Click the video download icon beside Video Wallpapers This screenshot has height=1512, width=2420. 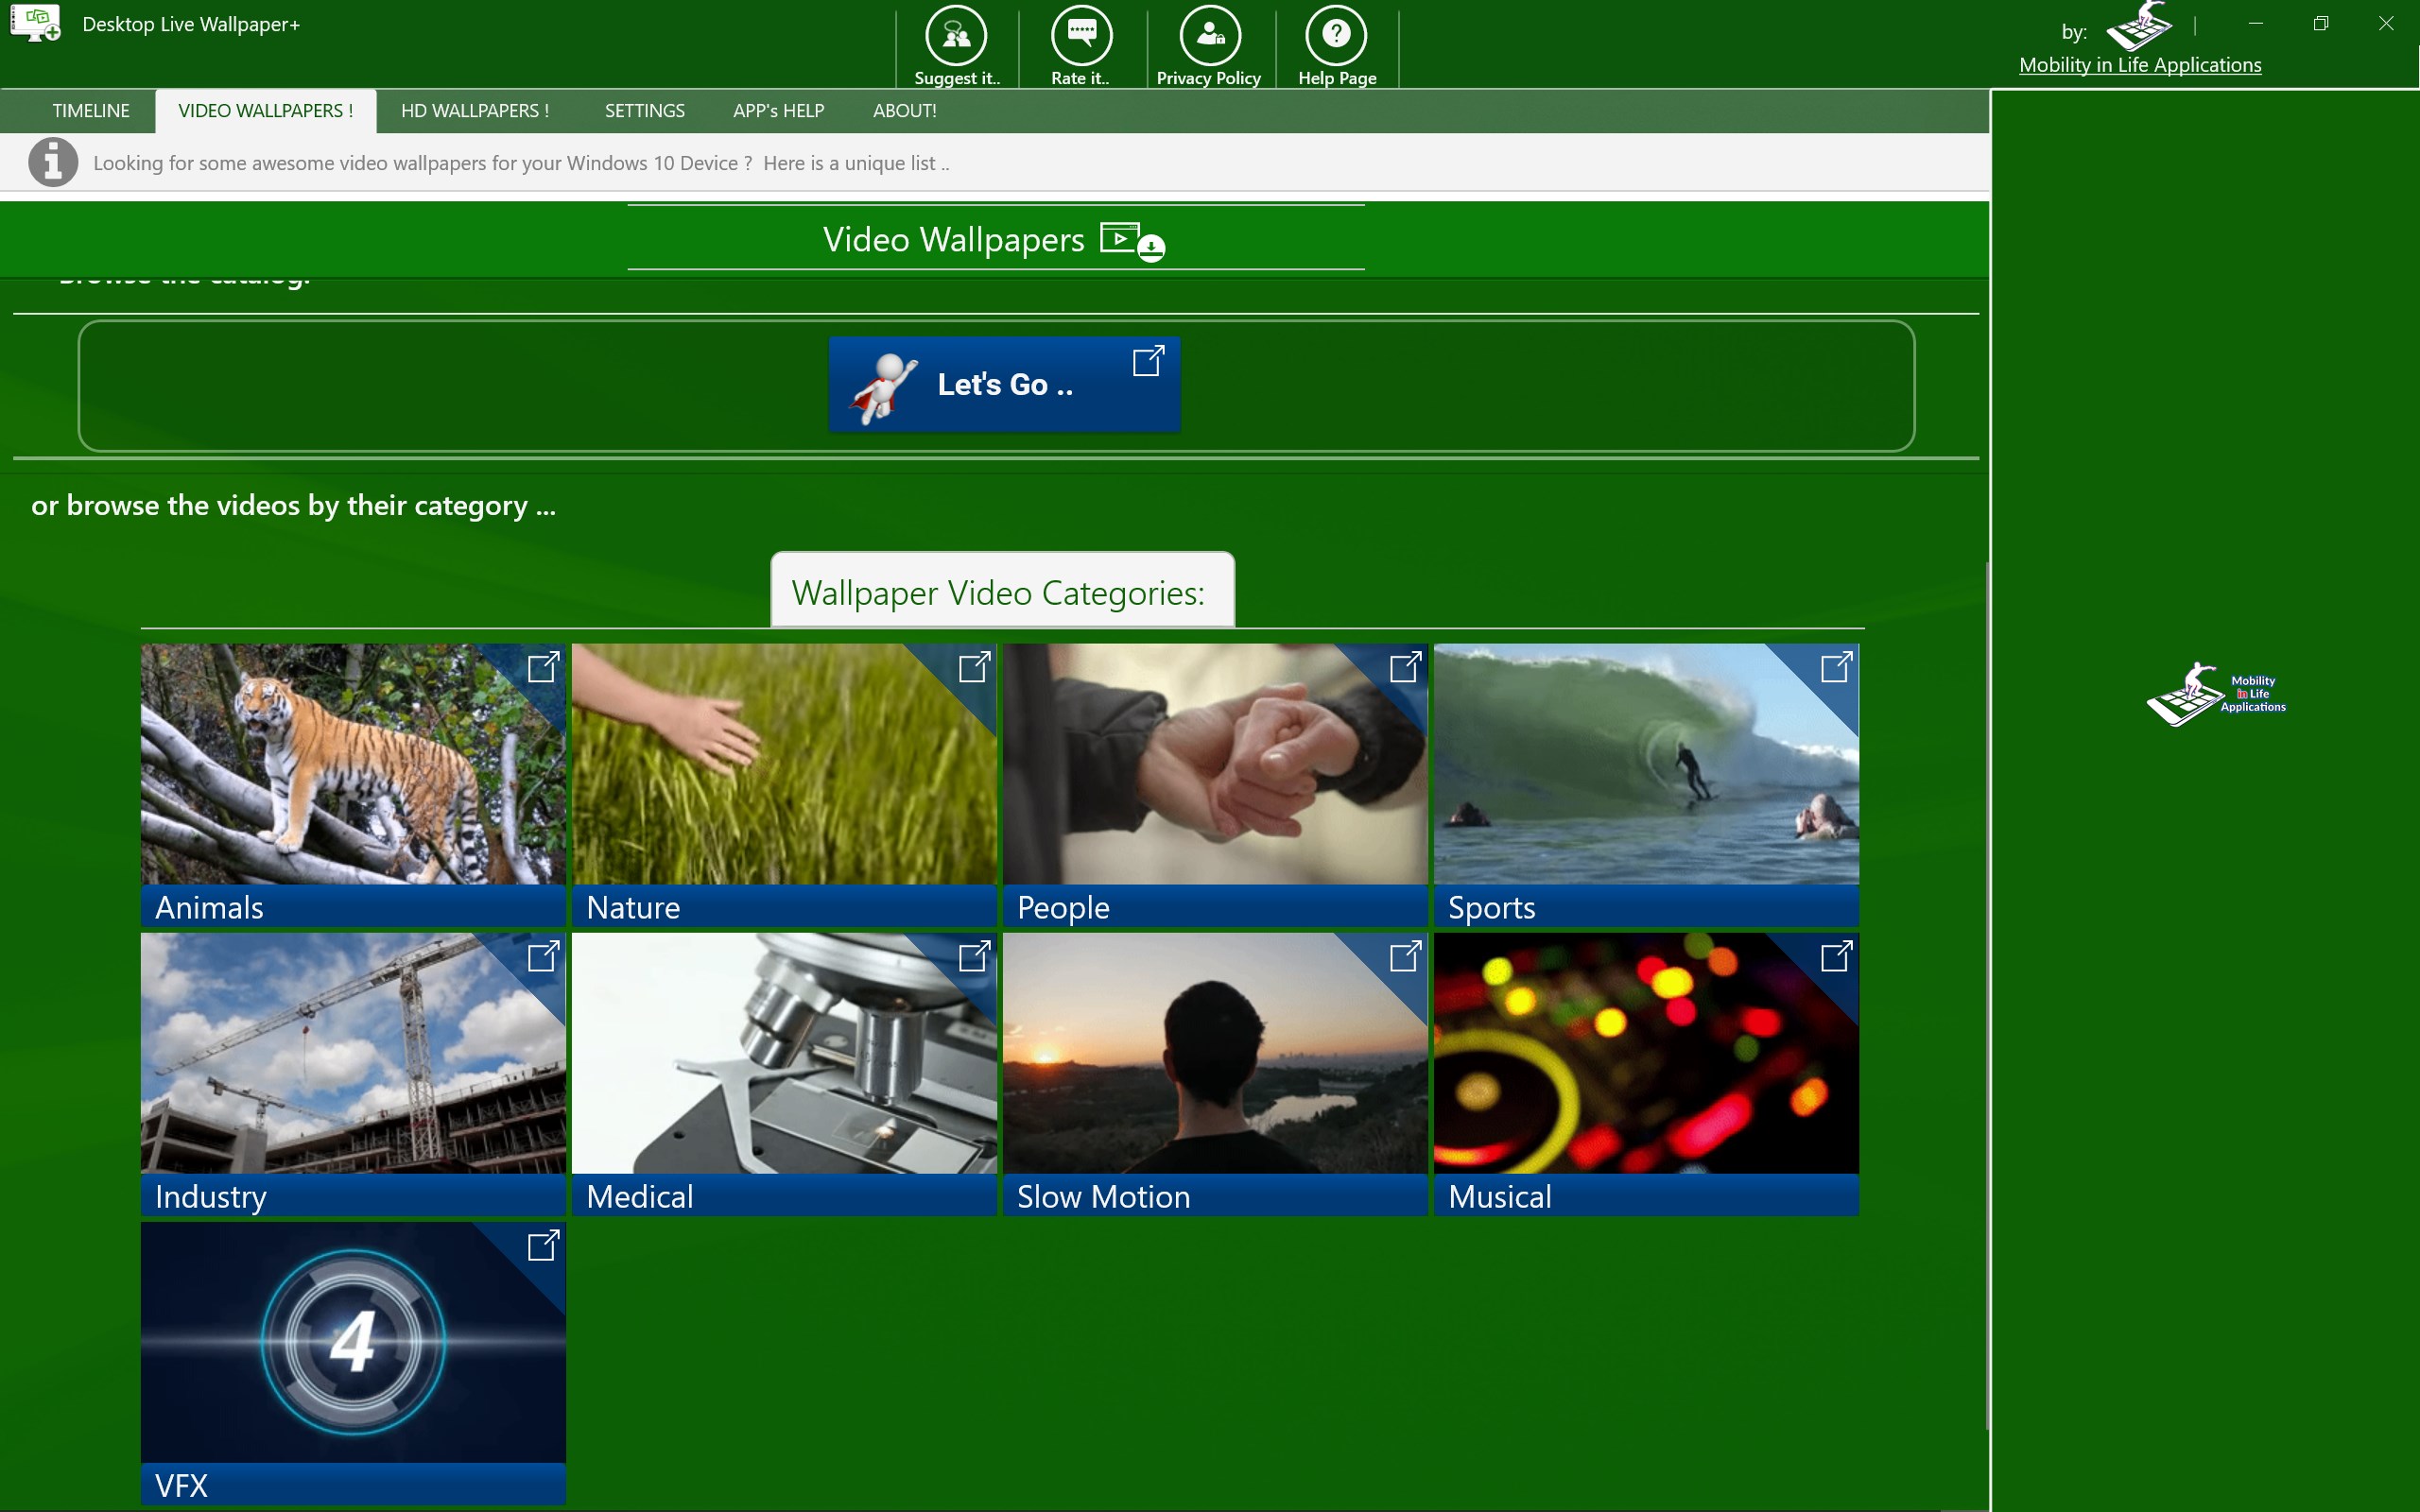(x=1132, y=241)
